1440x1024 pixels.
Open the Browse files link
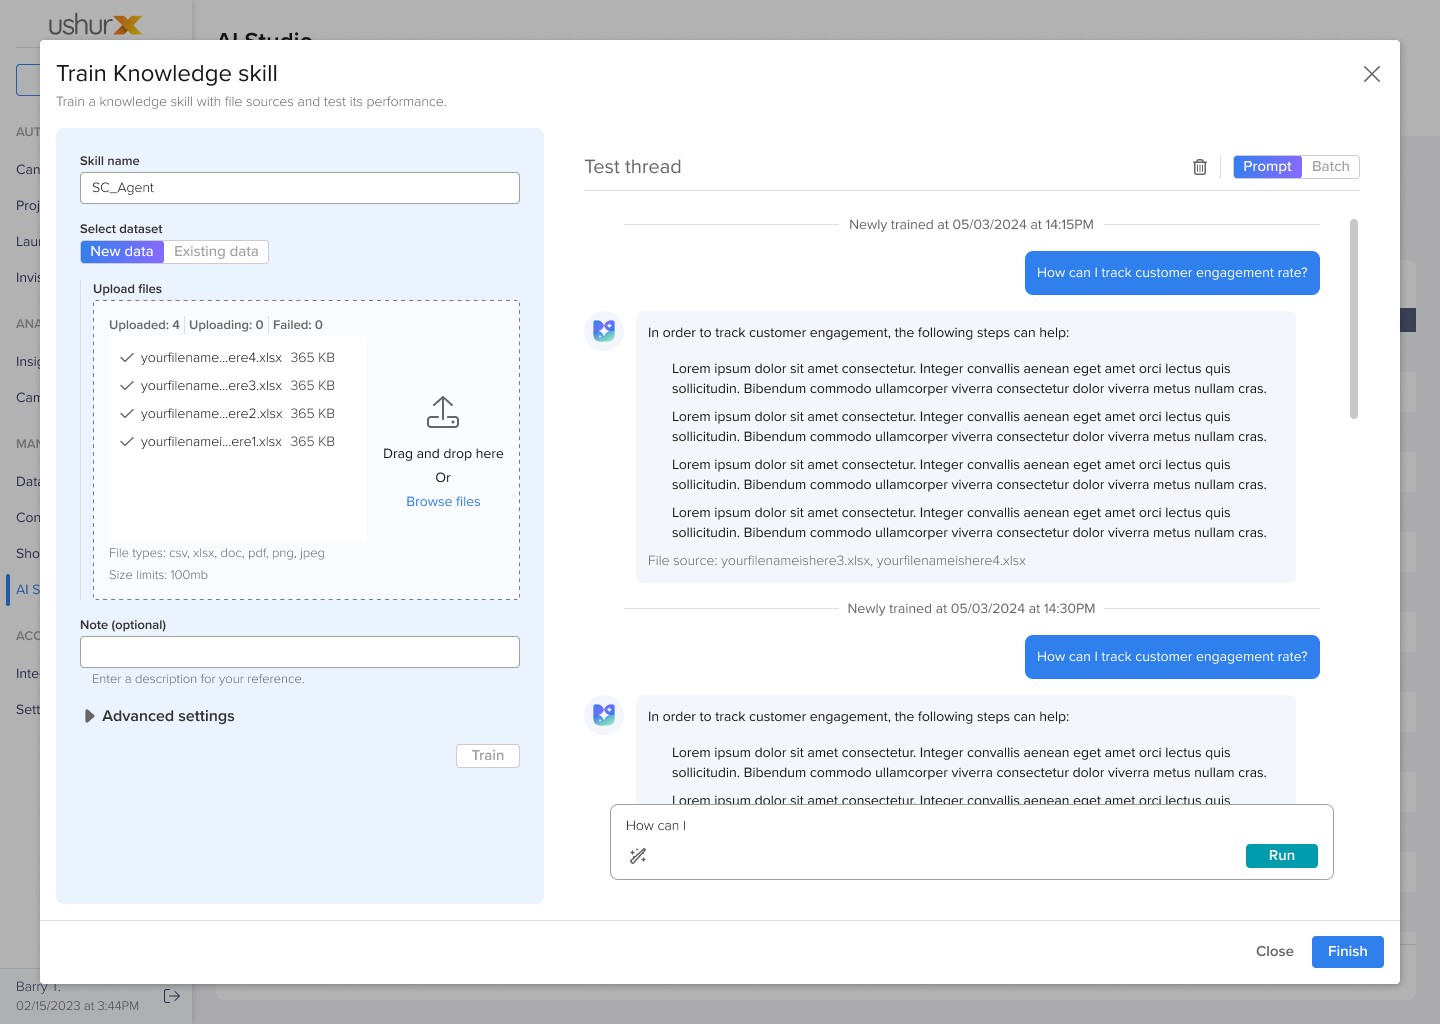click(443, 502)
